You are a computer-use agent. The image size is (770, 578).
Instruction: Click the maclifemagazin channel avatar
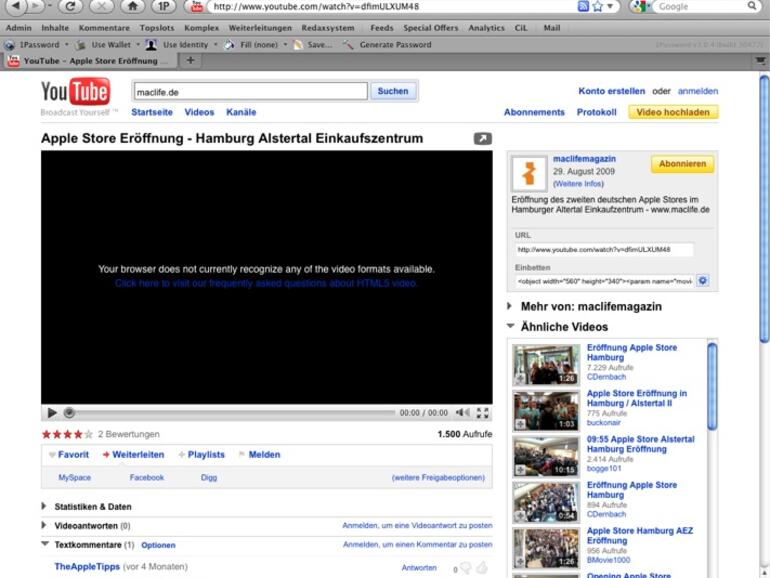pos(529,173)
